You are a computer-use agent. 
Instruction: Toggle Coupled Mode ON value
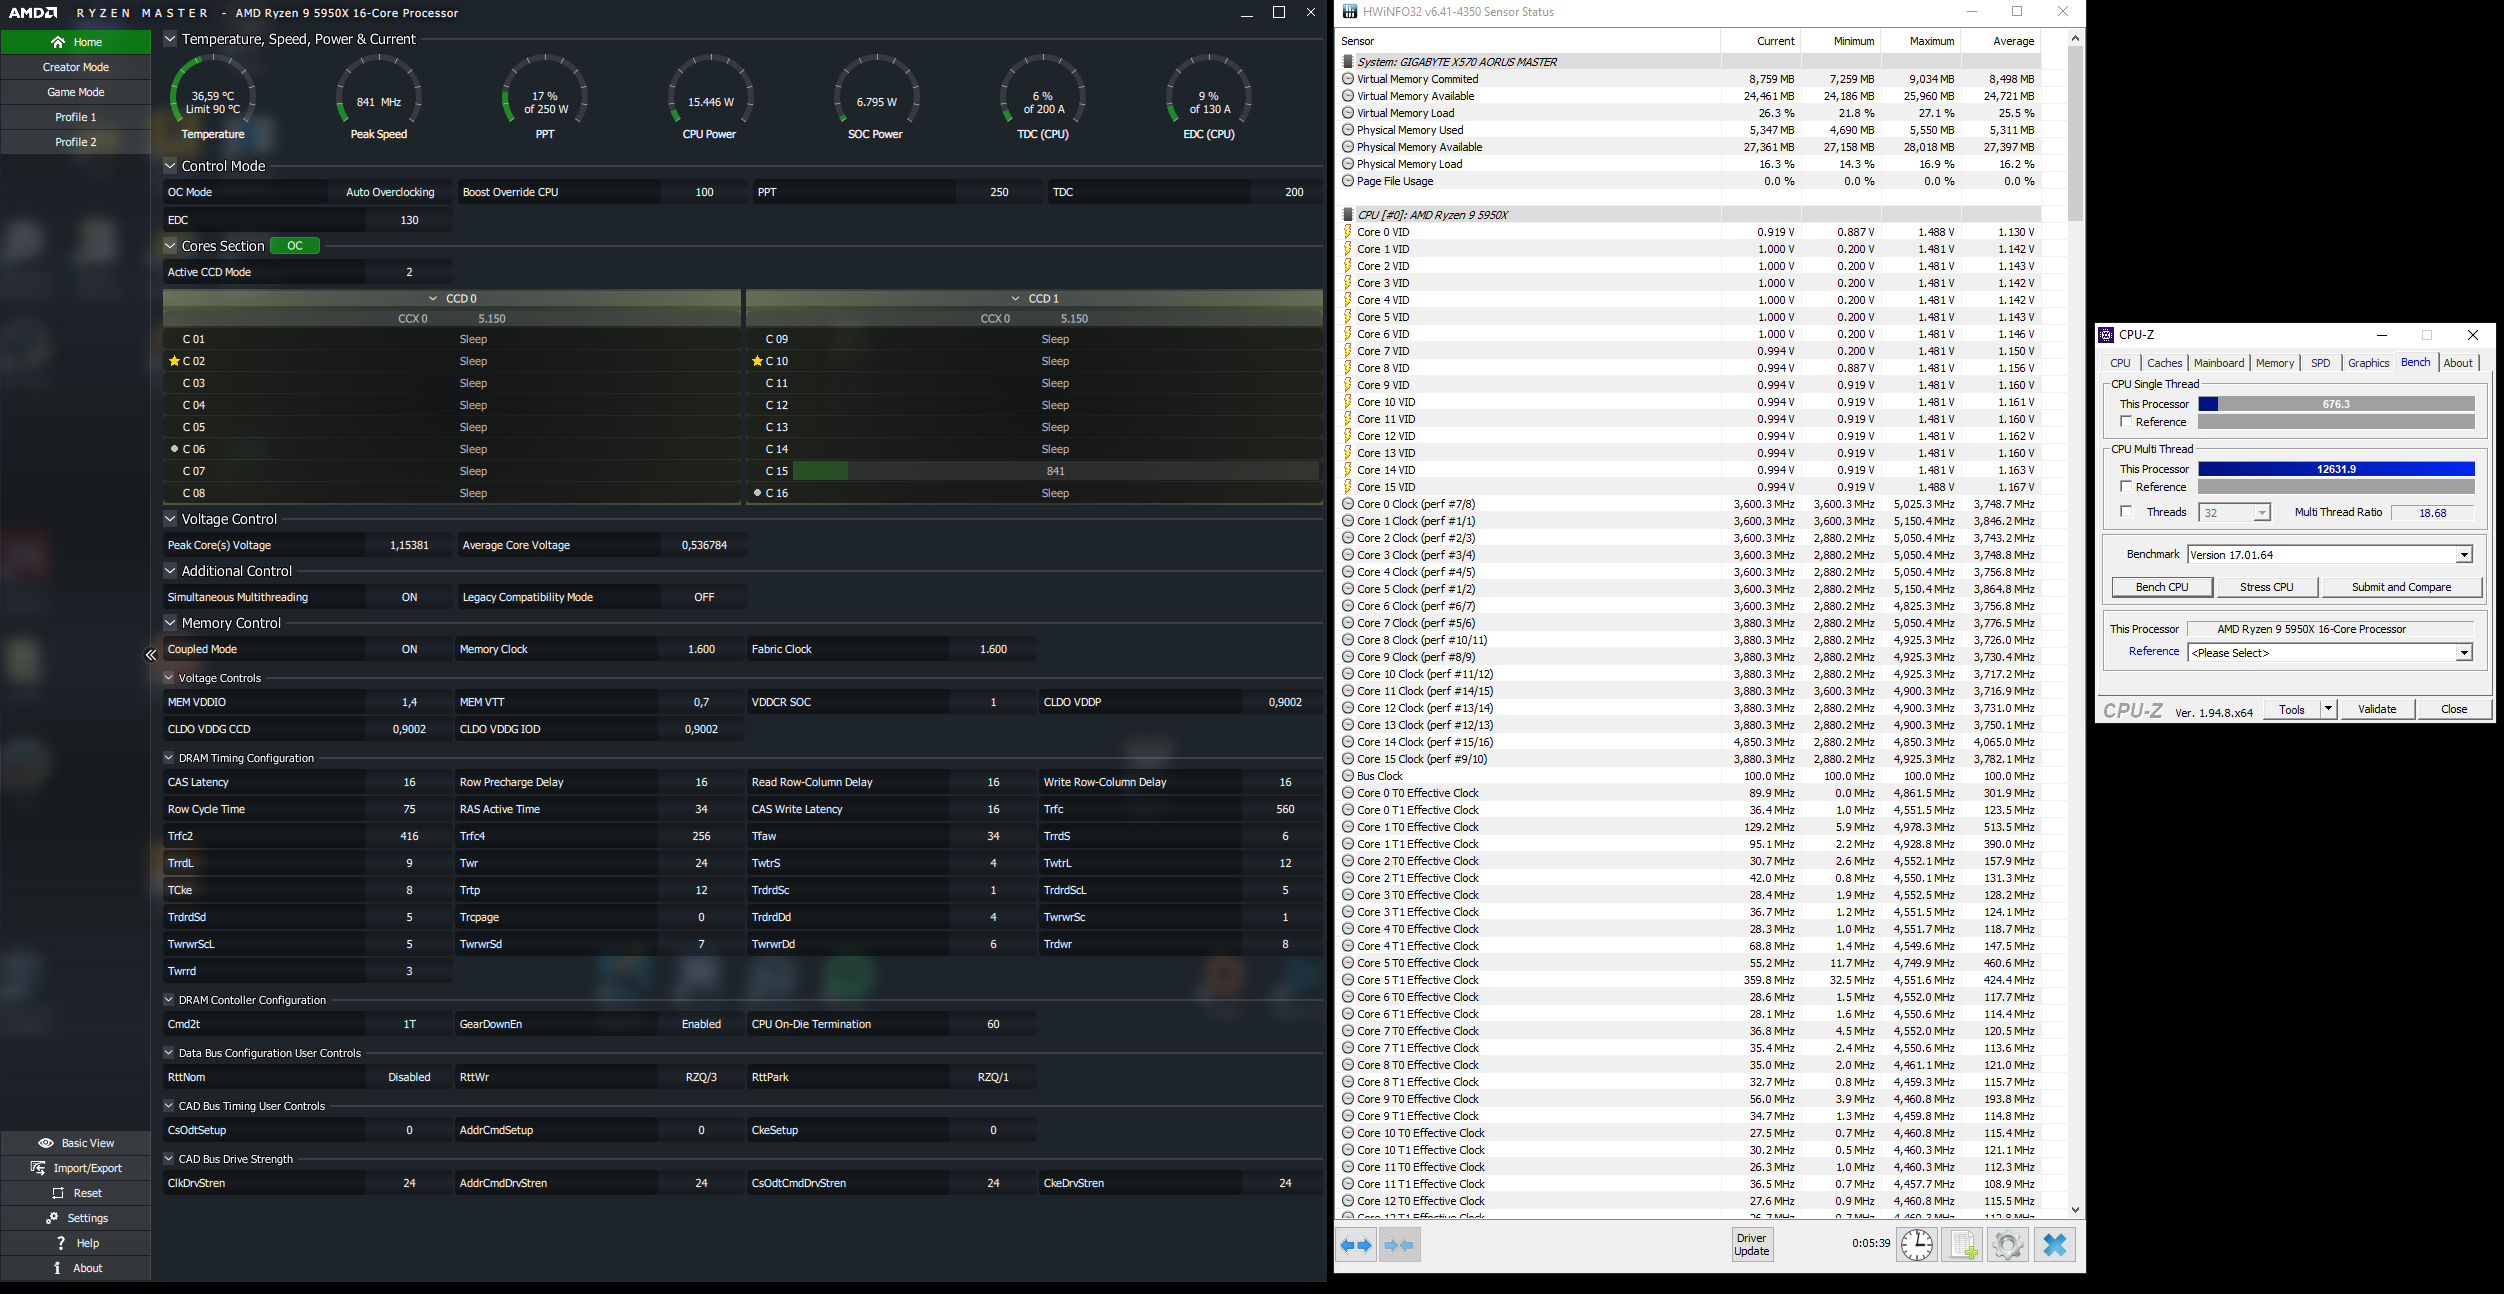(409, 649)
